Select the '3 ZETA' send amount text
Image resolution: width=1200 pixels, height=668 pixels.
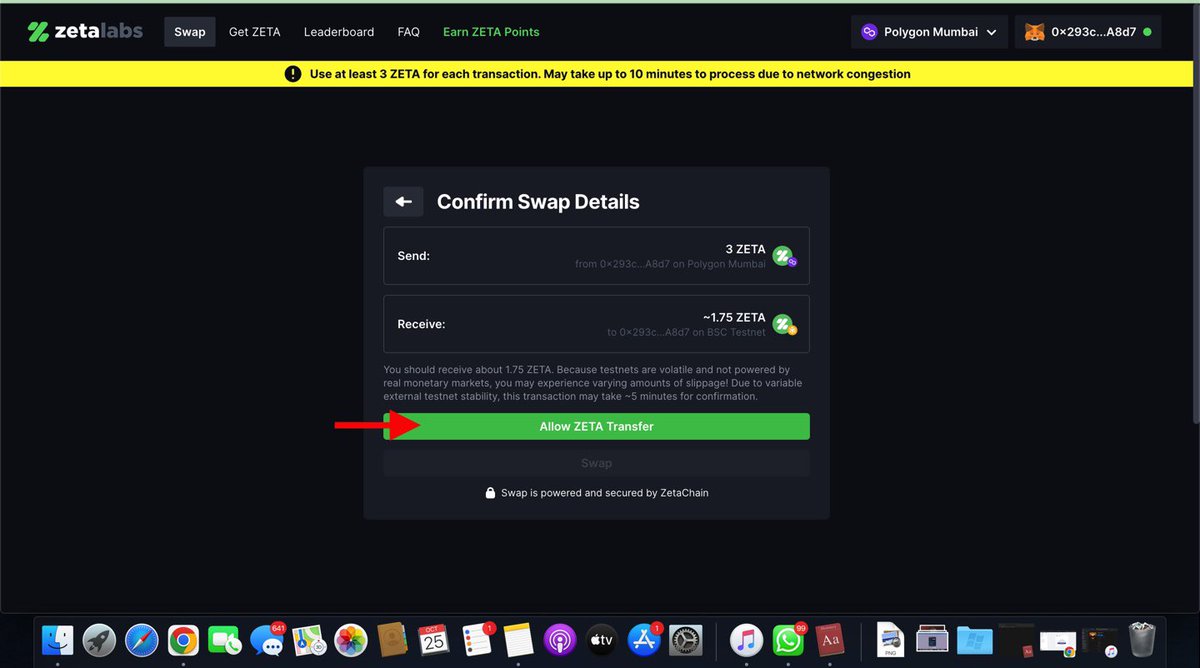(x=746, y=249)
